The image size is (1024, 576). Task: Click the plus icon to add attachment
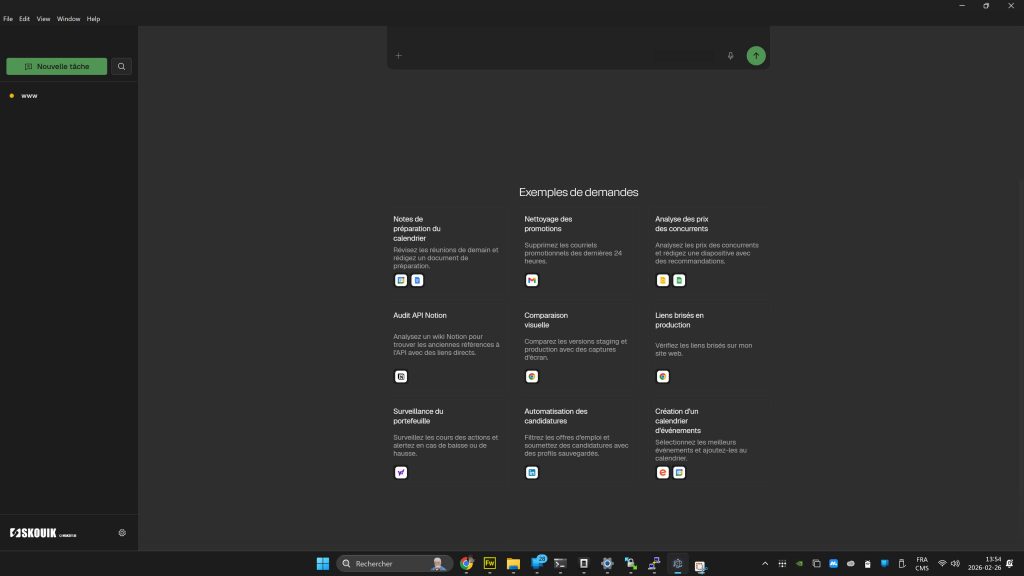398,56
